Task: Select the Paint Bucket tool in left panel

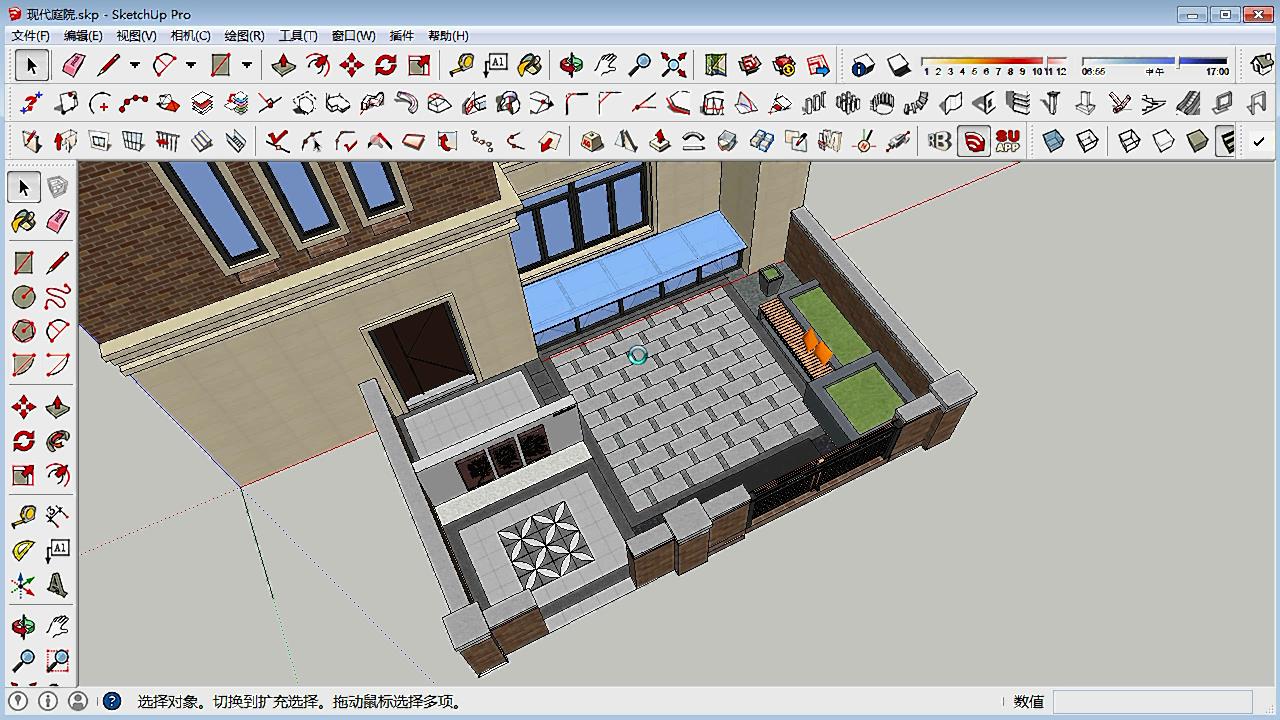Action: 23,221
